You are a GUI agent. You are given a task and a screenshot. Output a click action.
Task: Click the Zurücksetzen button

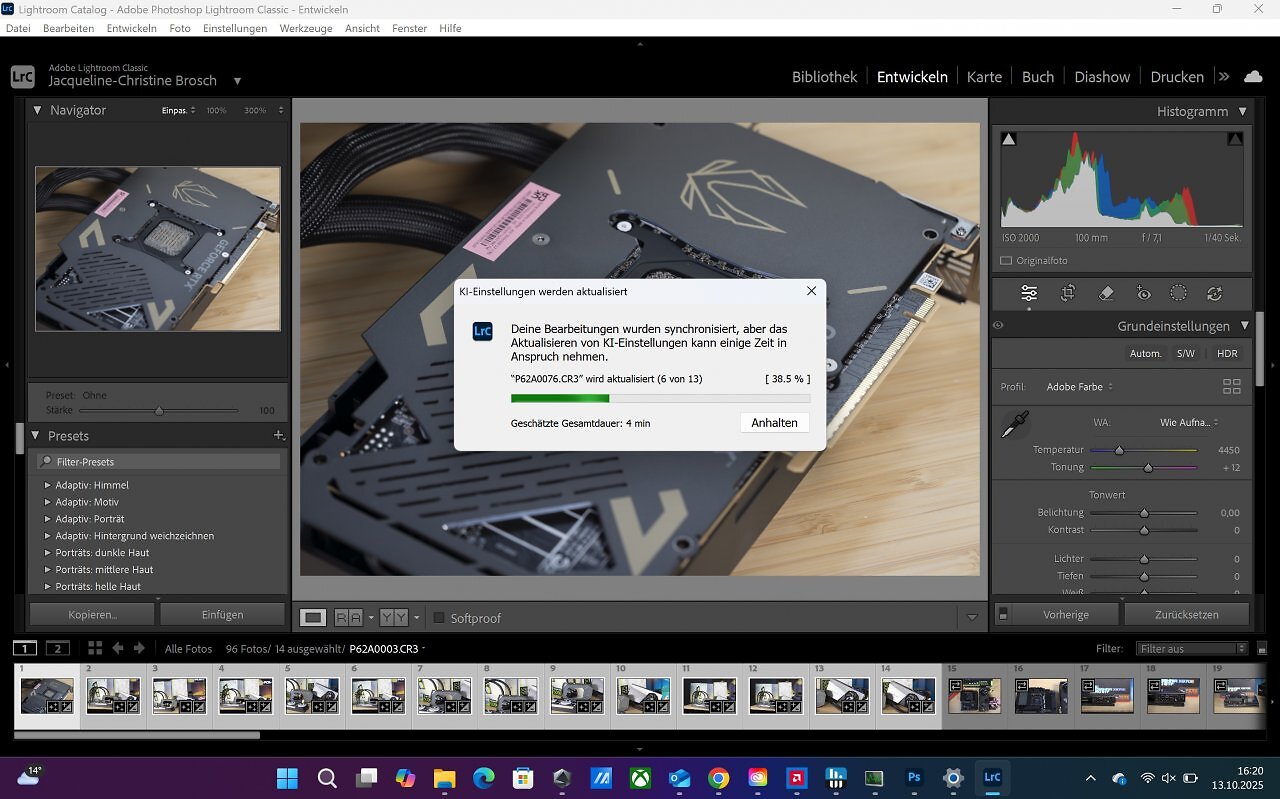click(1186, 614)
